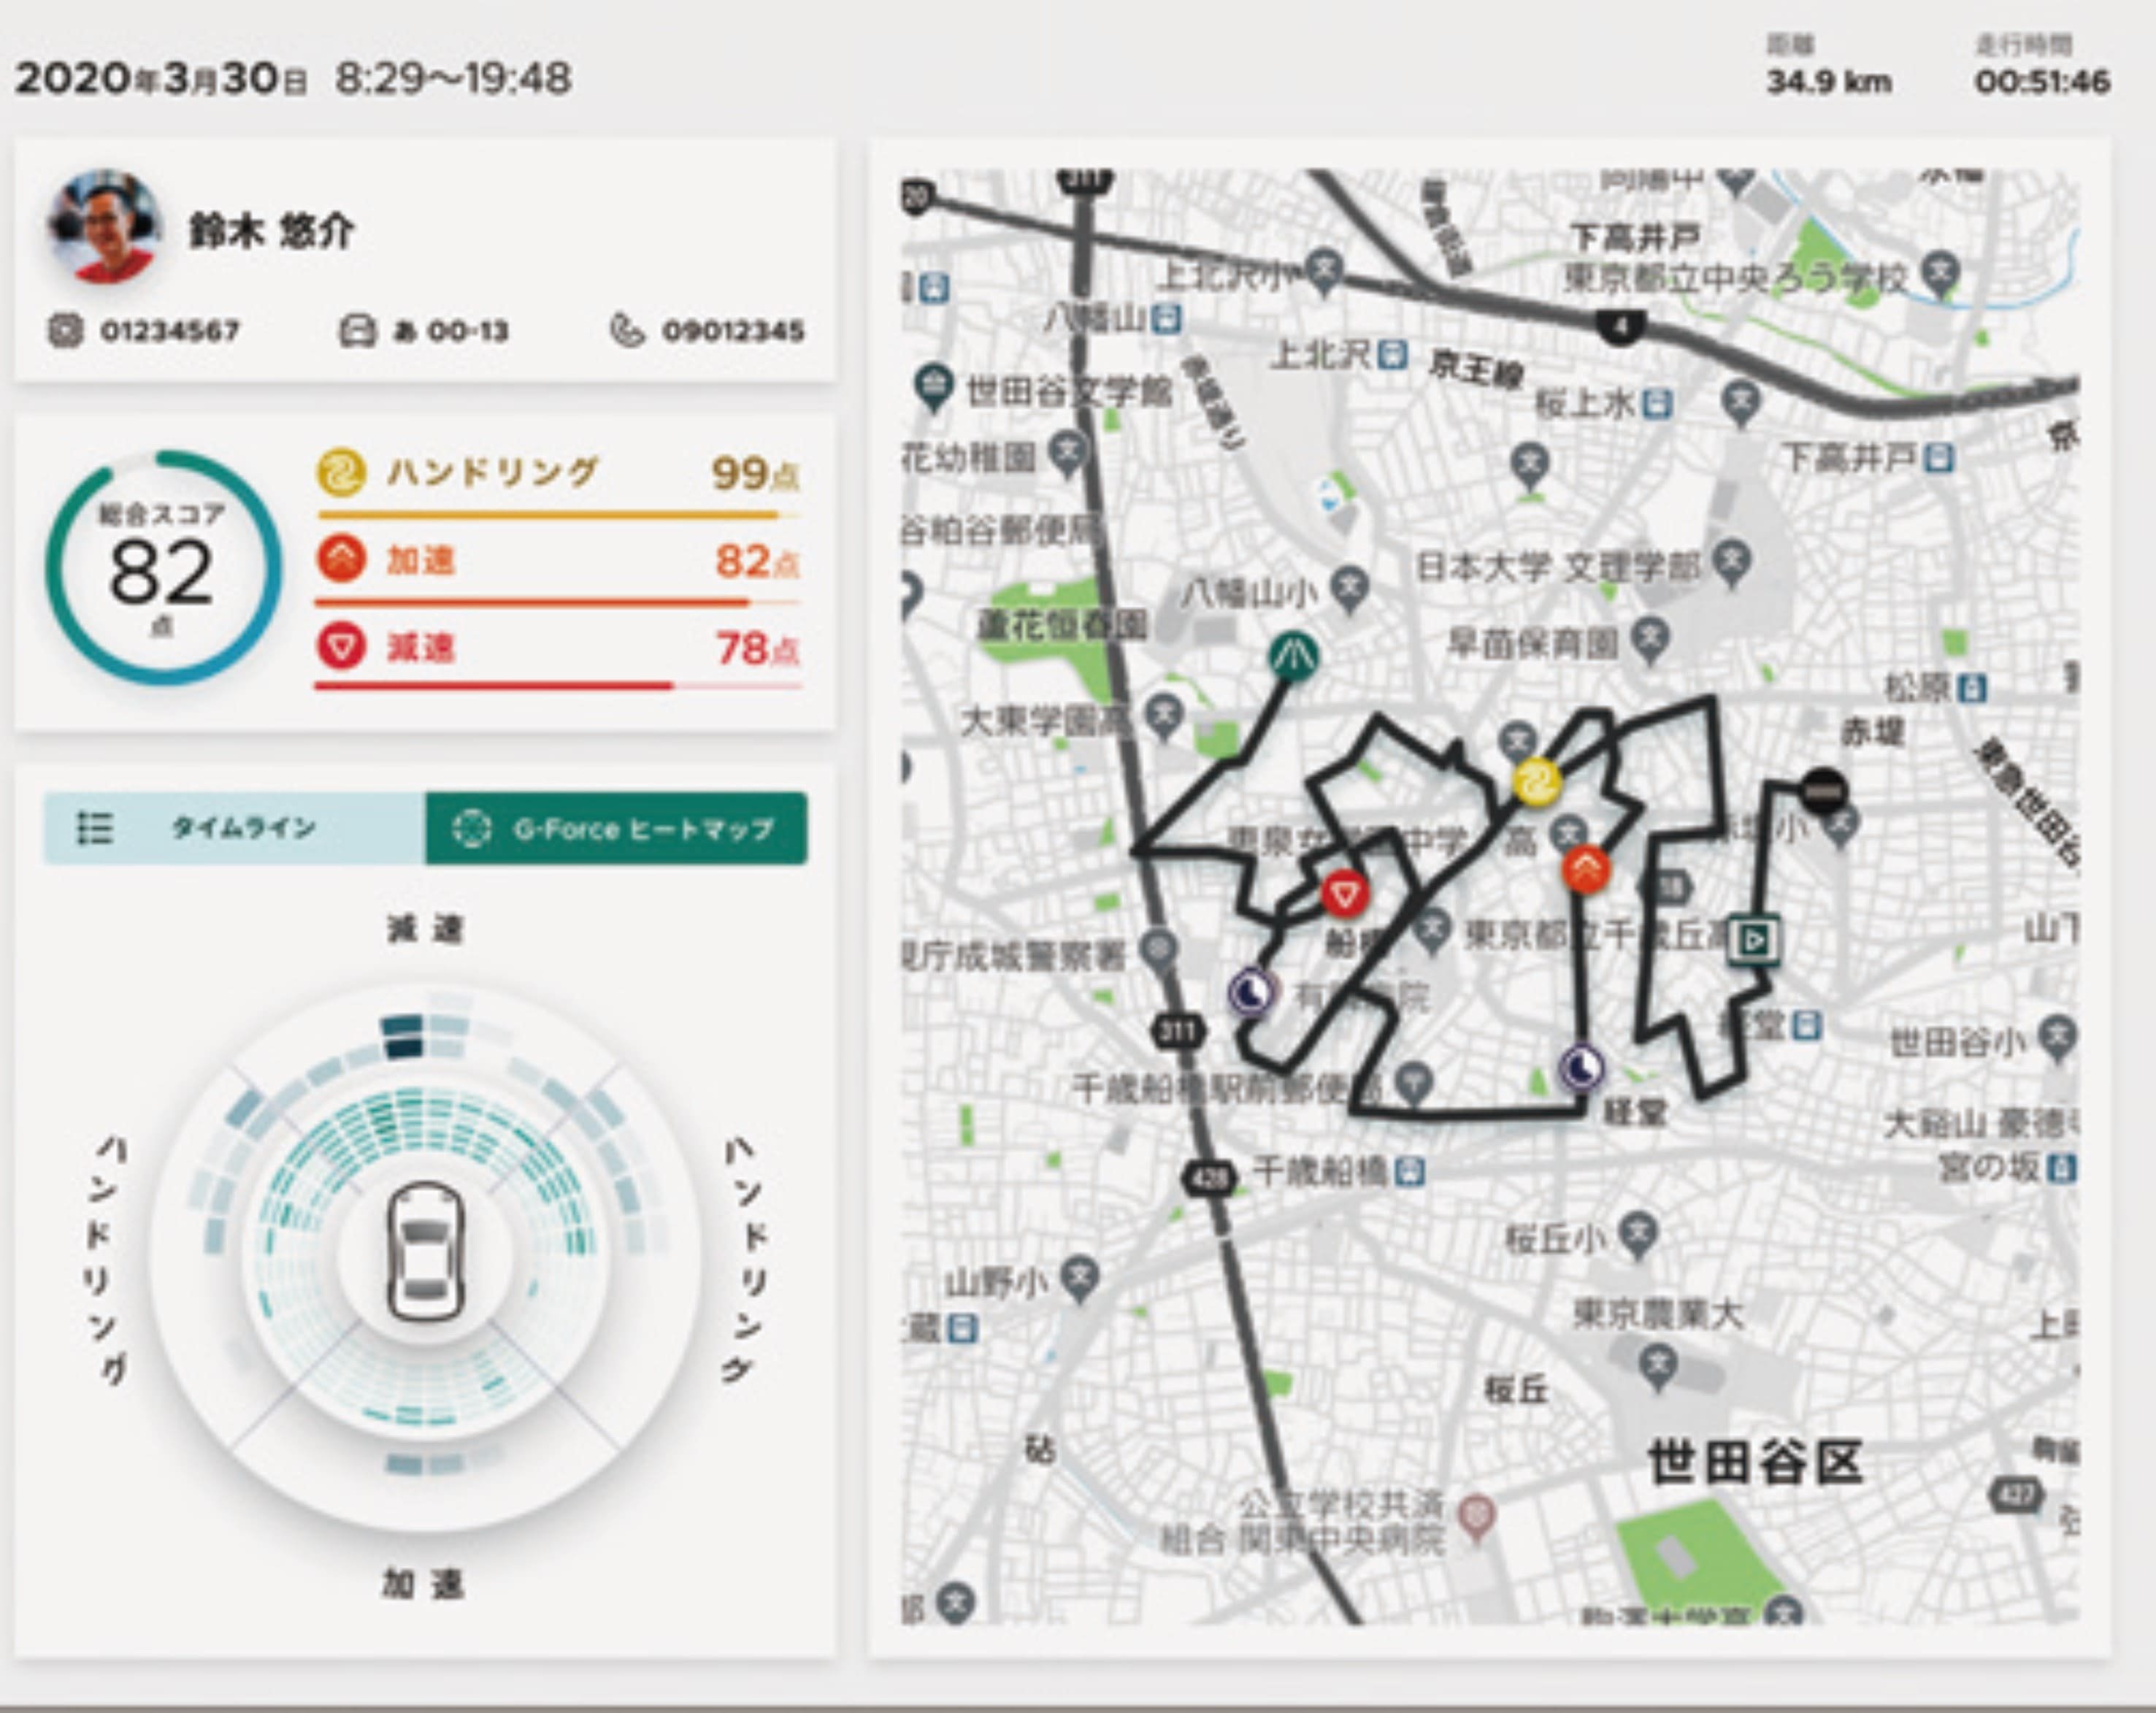
Task: Switch to the タイムライン tab
Action: click(234, 828)
